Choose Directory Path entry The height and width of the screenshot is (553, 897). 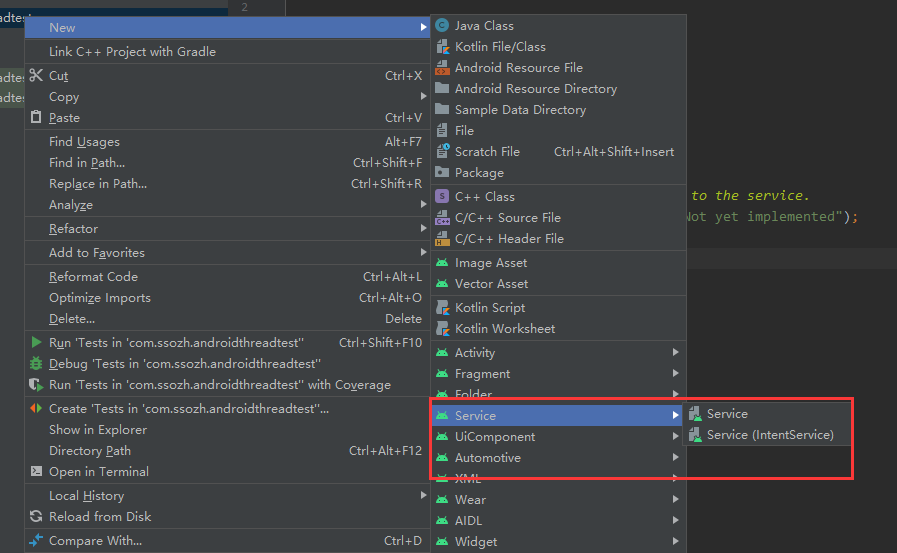click(x=227, y=451)
